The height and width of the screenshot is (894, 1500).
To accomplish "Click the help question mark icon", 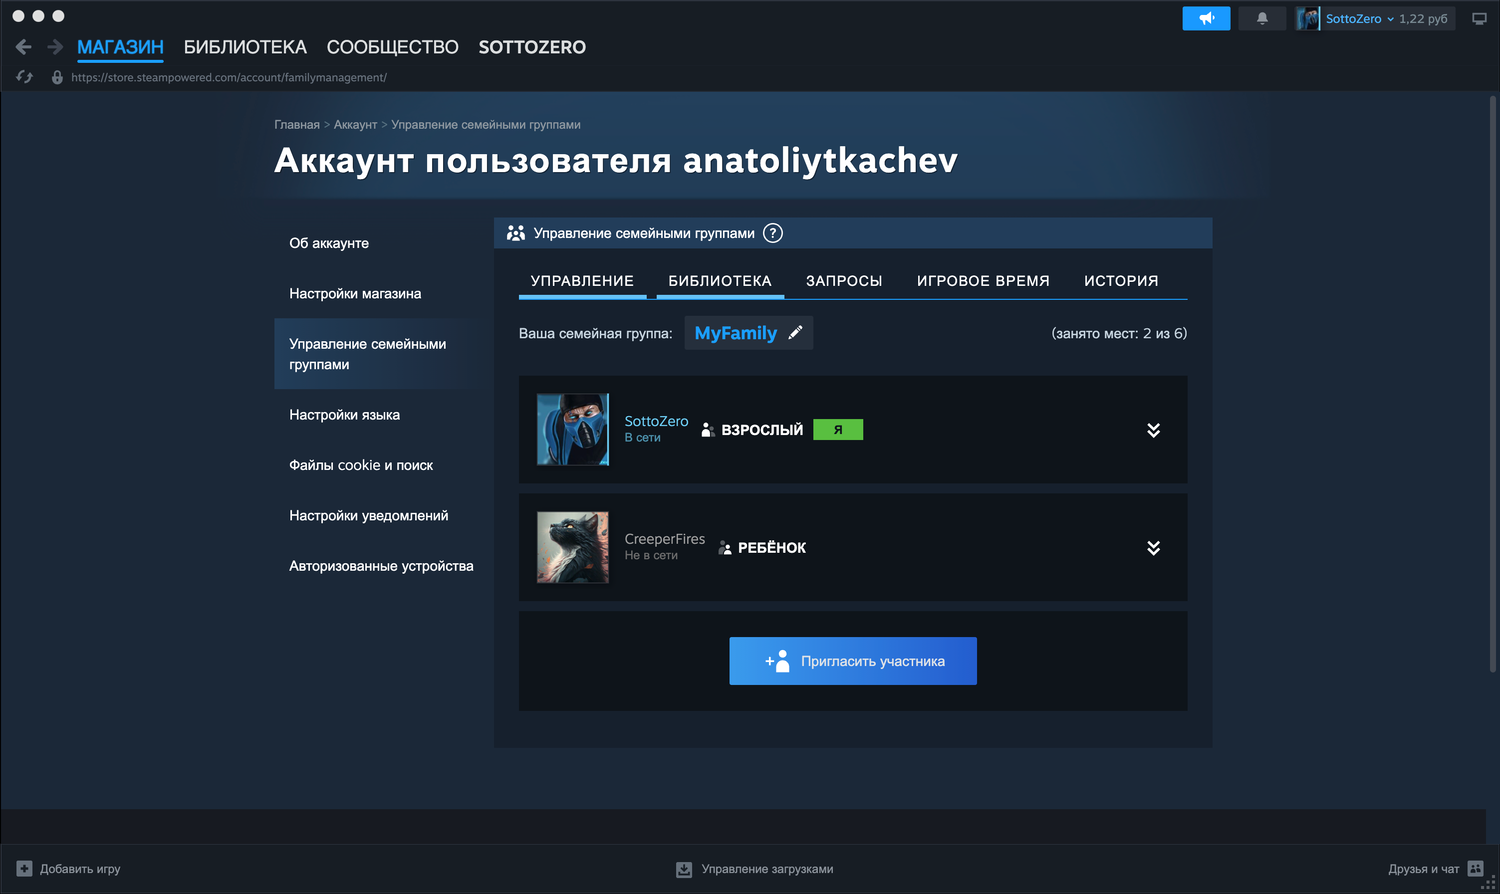I will pyautogui.click(x=773, y=233).
